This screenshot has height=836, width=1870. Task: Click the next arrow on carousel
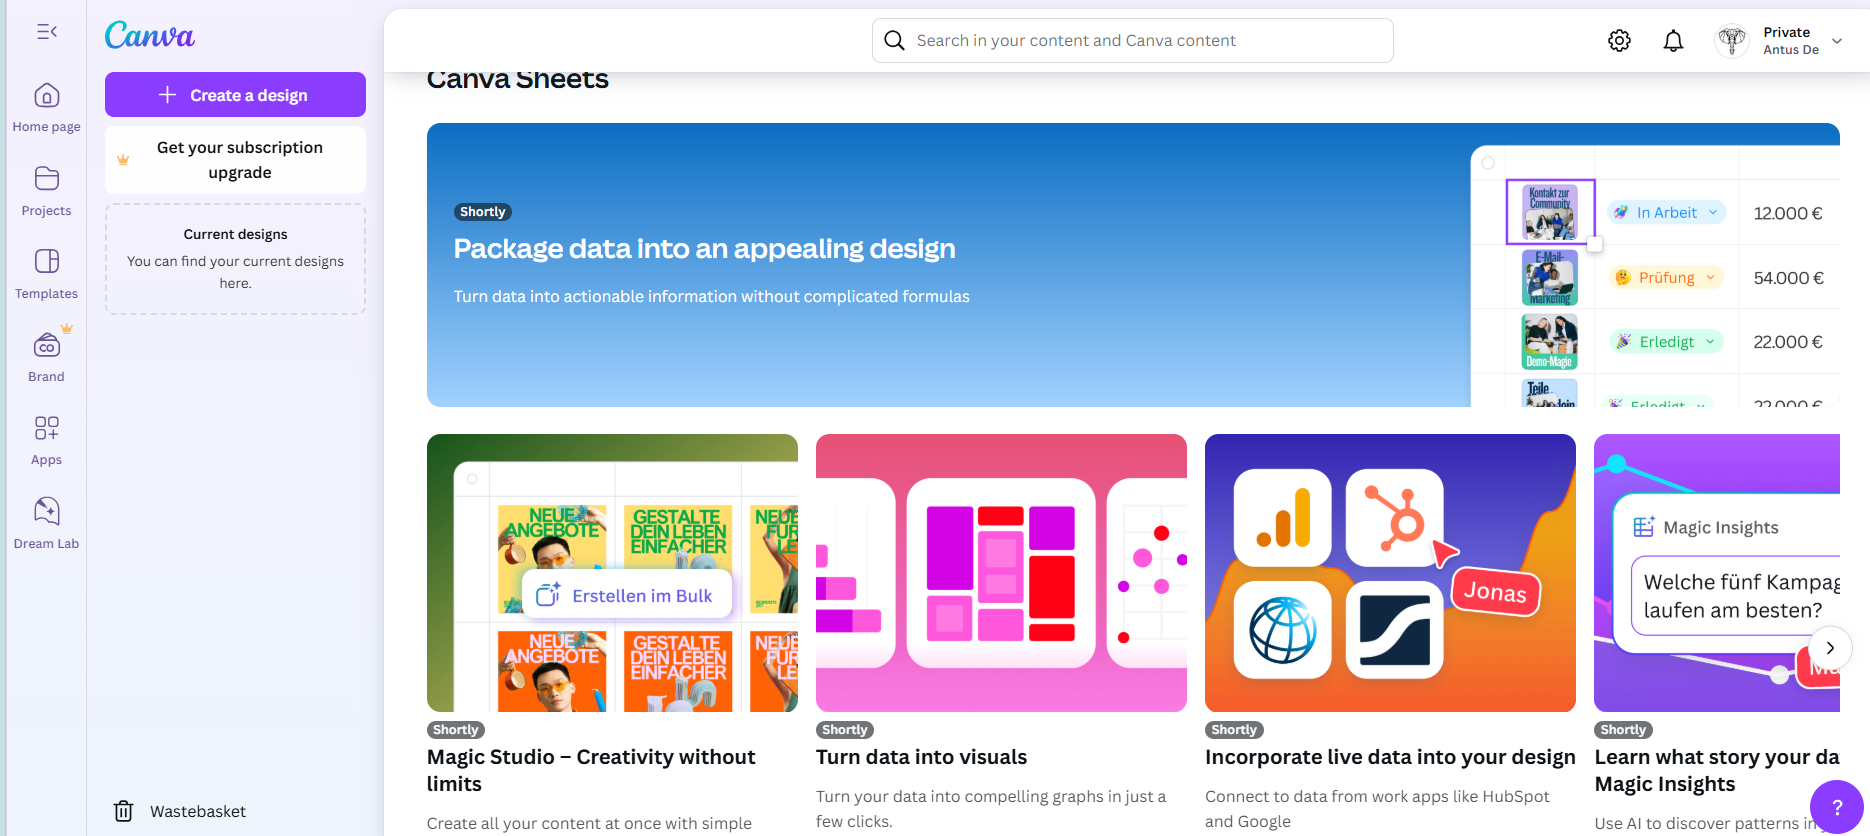(1830, 648)
